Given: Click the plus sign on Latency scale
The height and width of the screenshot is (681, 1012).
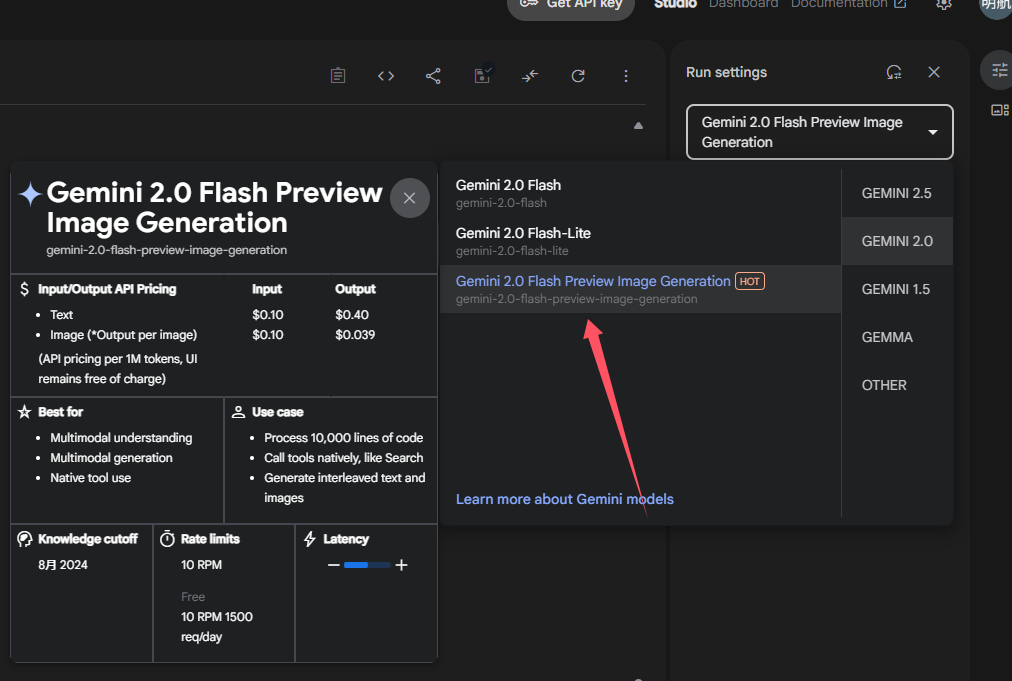Looking at the screenshot, I should (x=401, y=565).
